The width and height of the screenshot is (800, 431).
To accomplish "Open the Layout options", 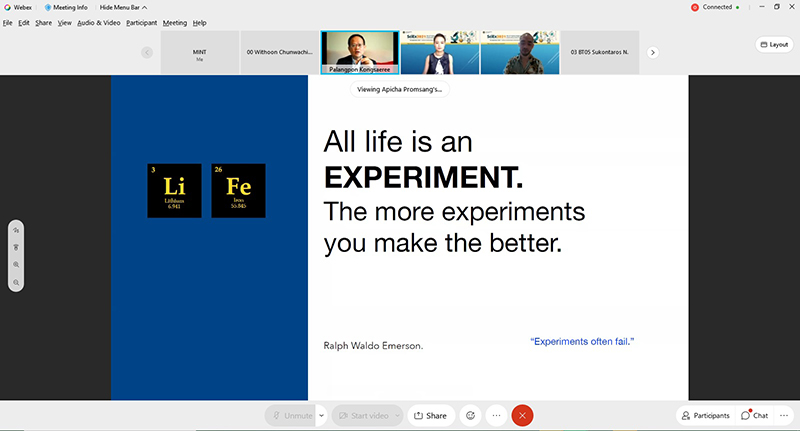I will [773, 45].
